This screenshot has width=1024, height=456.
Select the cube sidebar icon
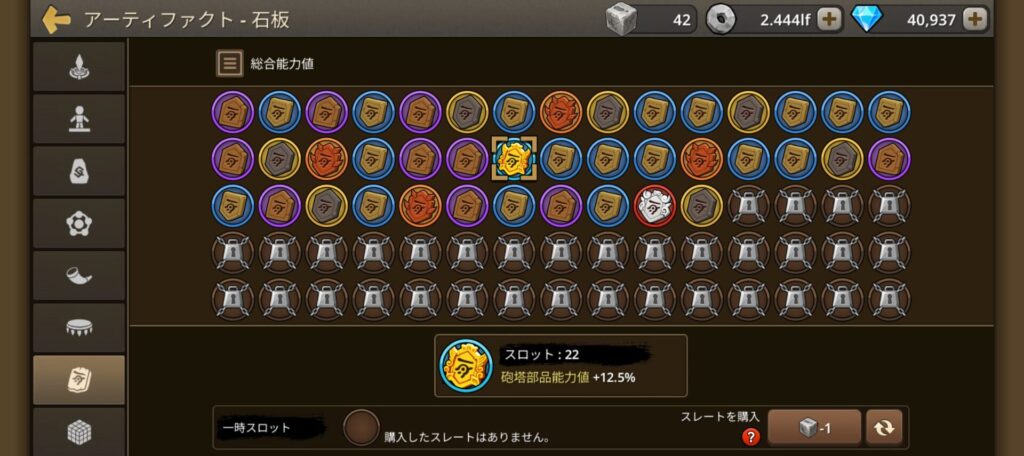coord(79,431)
